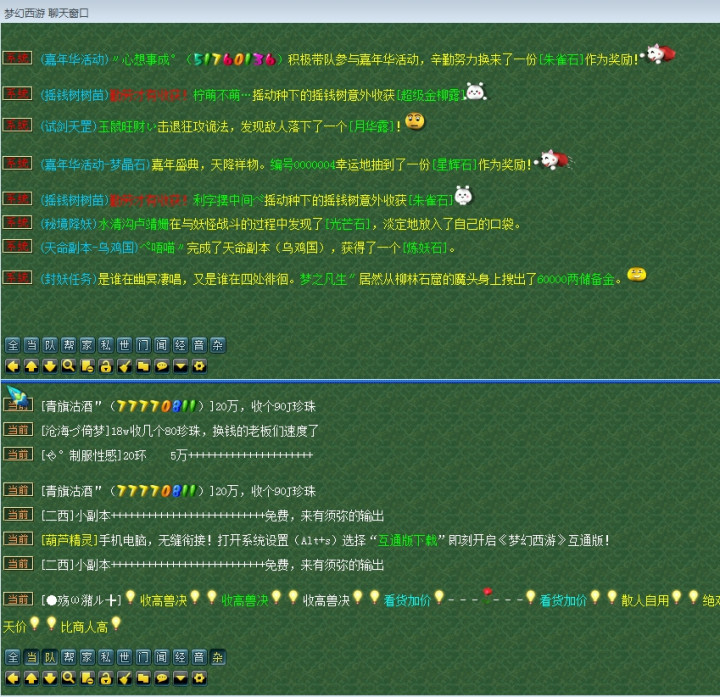Viewport: 720px width, 697px height.
Task: Click the 世 channel button in lower pane
Action: [x=124, y=658]
